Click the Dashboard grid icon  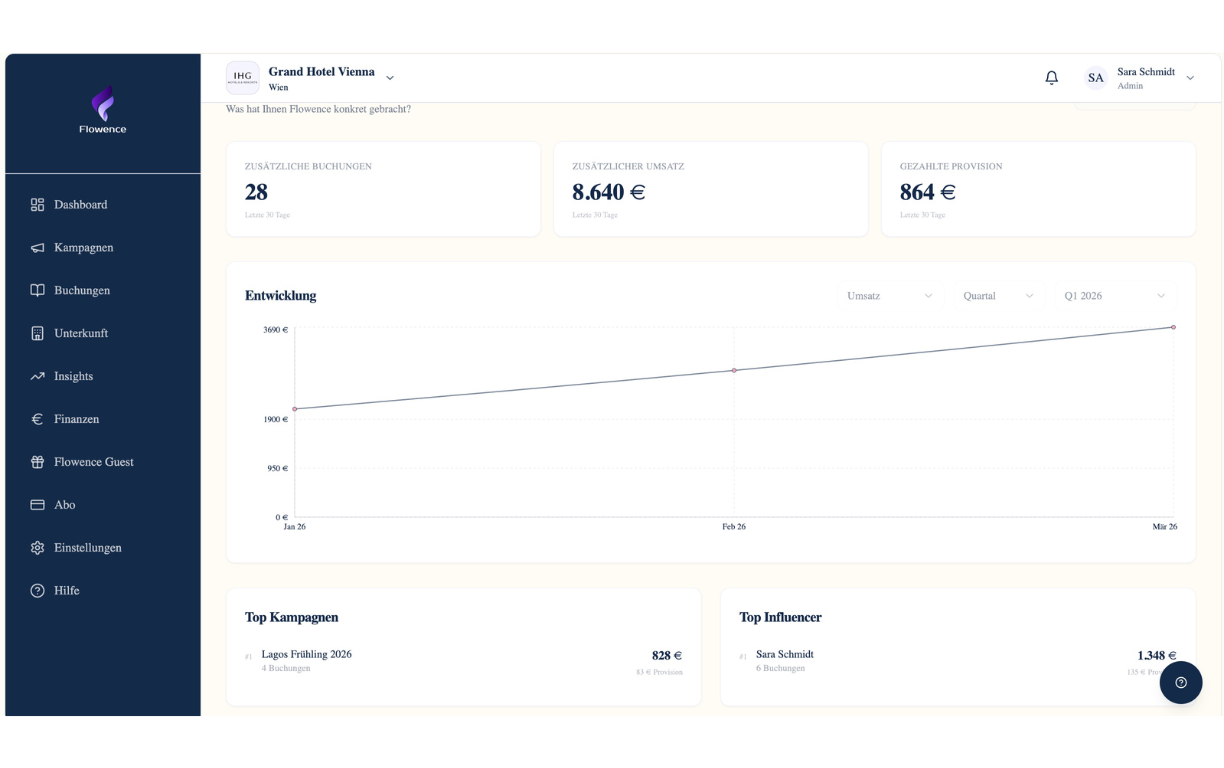coord(37,205)
